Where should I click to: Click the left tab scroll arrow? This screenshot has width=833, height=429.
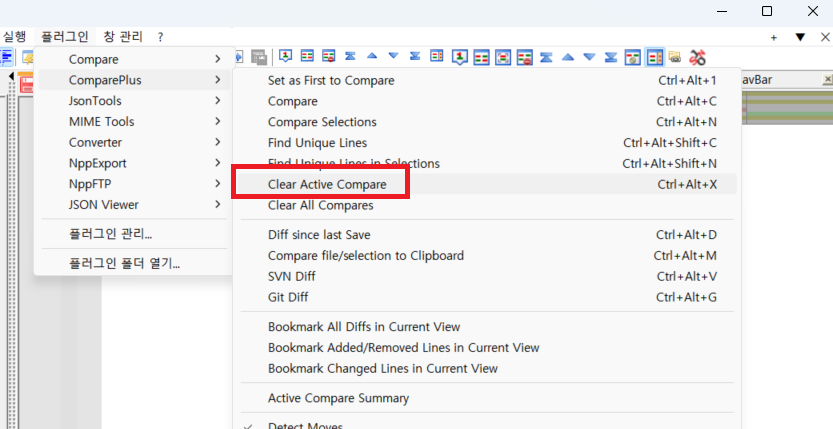[x=10, y=77]
